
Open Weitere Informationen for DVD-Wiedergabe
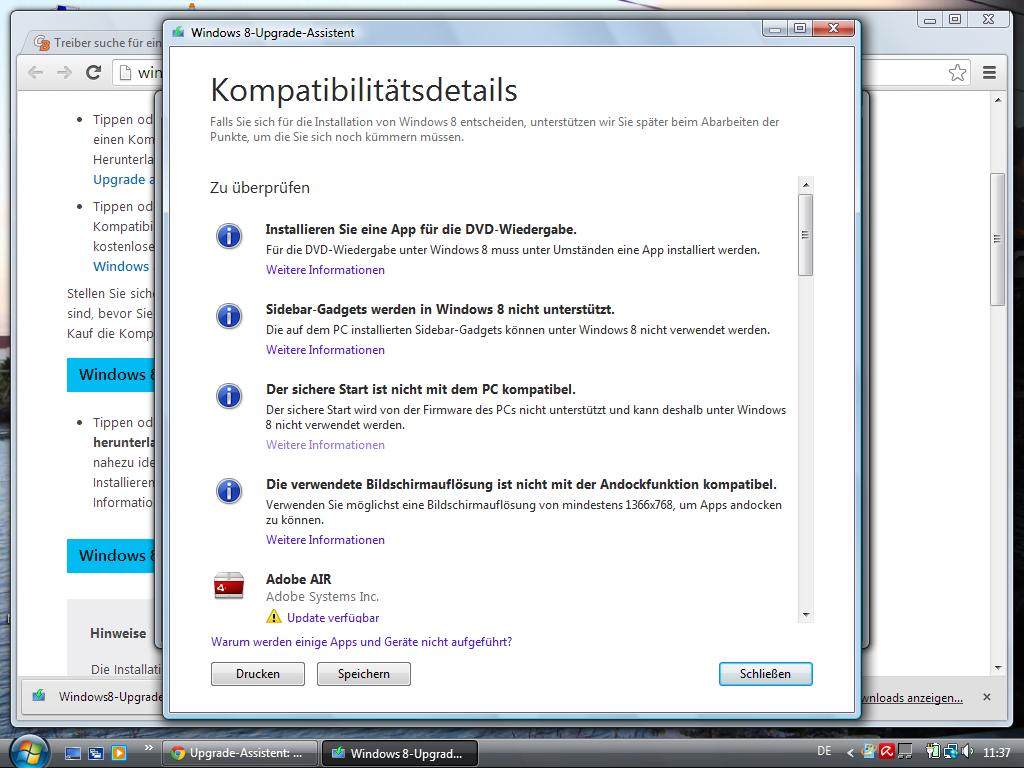coord(325,270)
